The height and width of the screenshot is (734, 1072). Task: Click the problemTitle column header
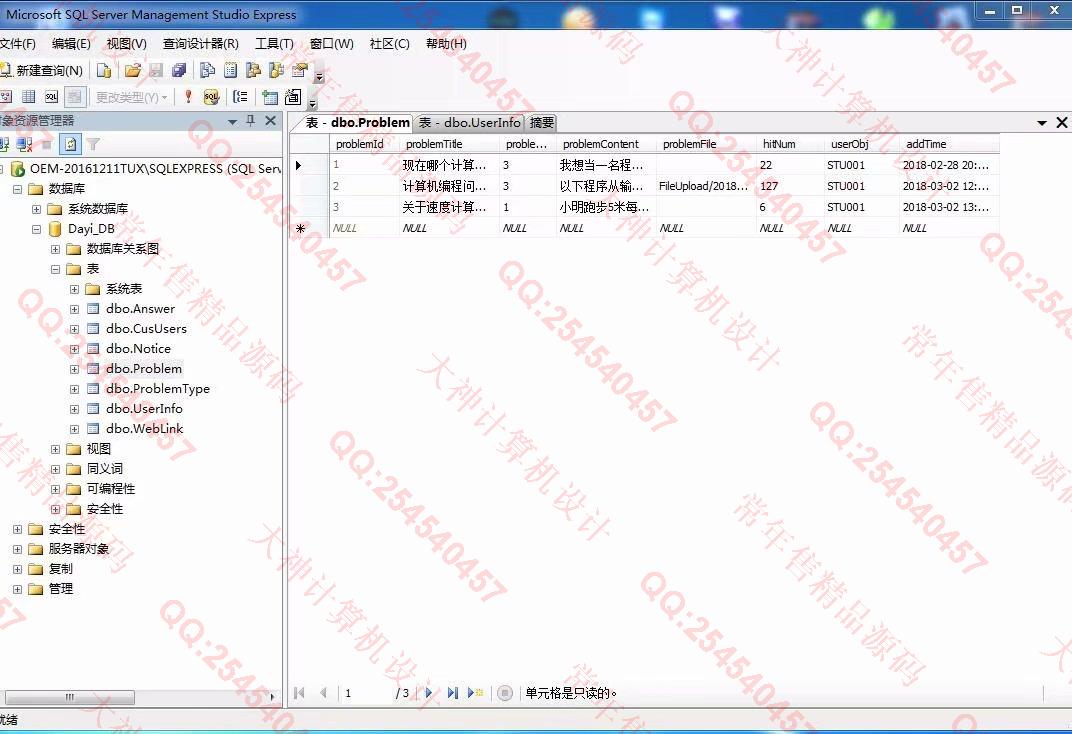point(448,144)
